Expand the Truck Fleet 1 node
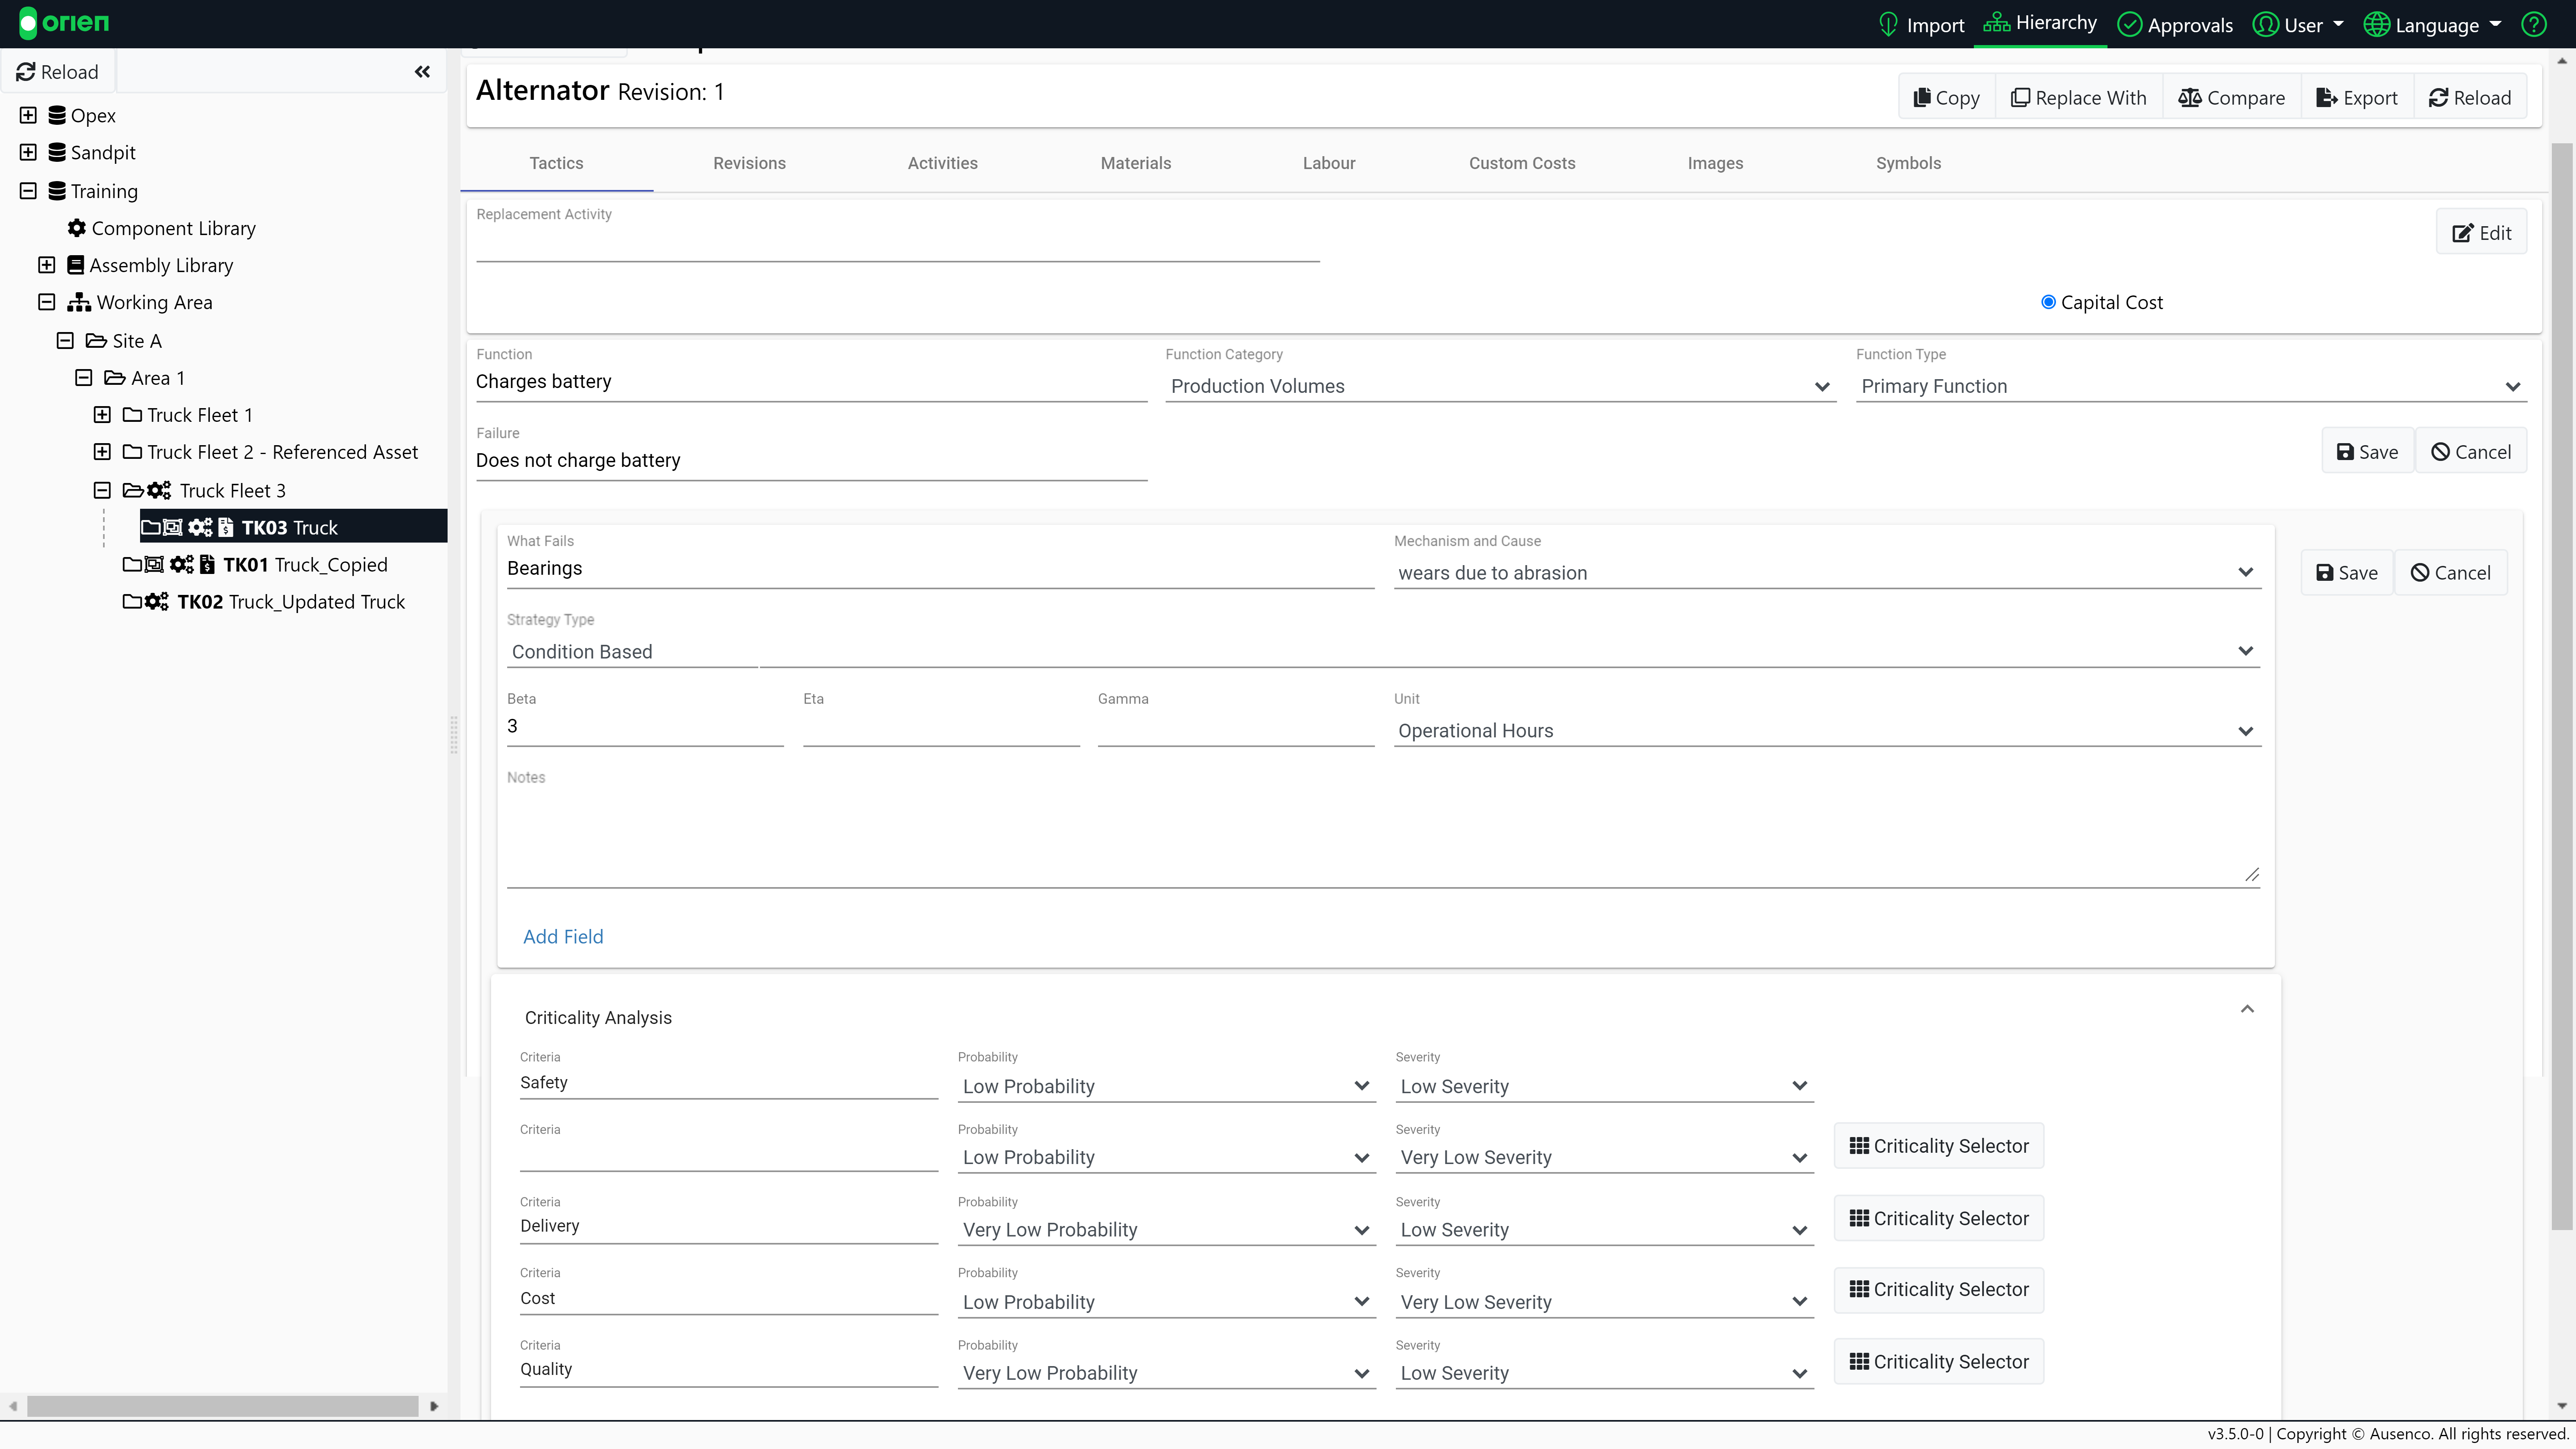 tap(102, 414)
